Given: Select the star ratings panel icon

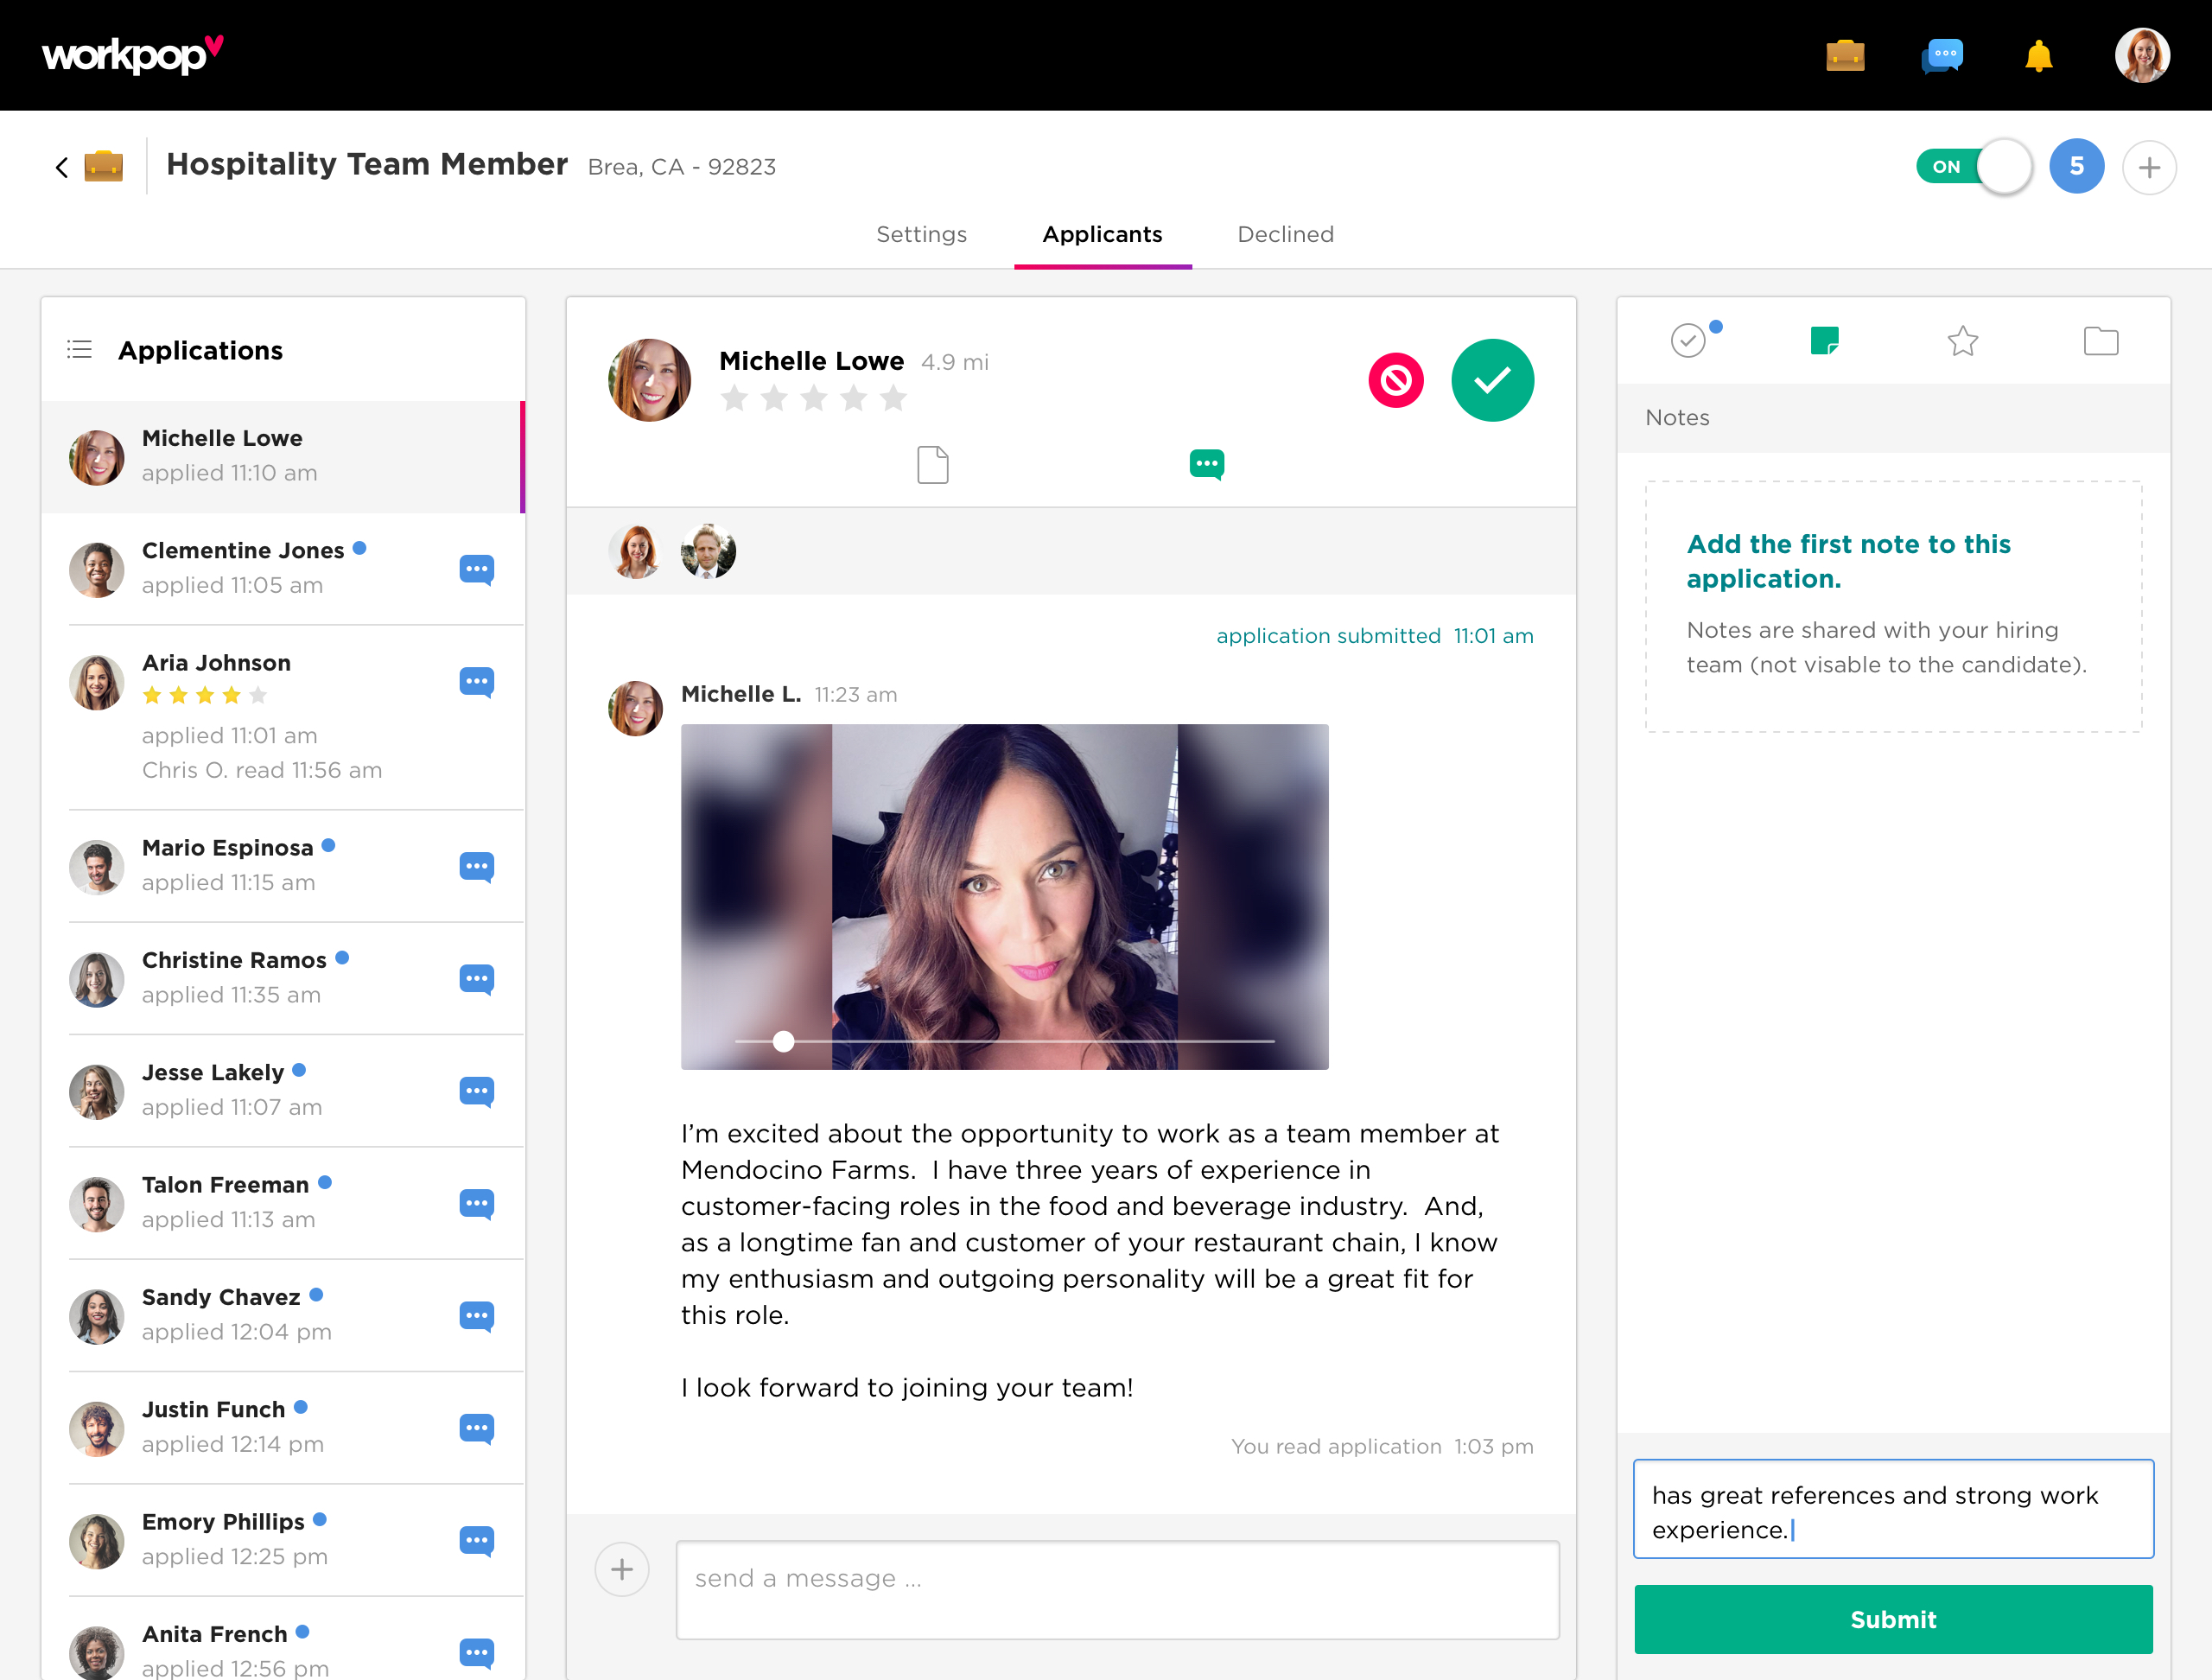Looking at the screenshot, I should pos(1962,341).
